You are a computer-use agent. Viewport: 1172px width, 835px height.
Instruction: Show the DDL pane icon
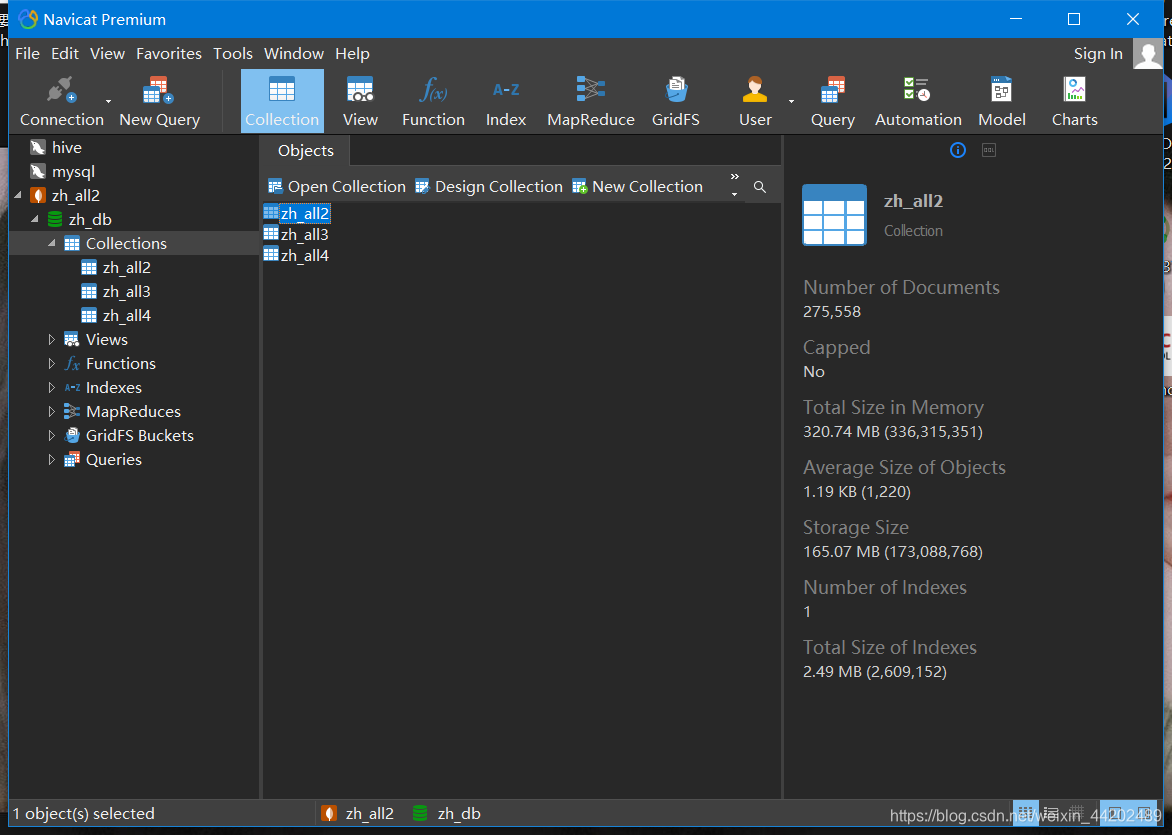pyautogui.click(x=989, y=150)
